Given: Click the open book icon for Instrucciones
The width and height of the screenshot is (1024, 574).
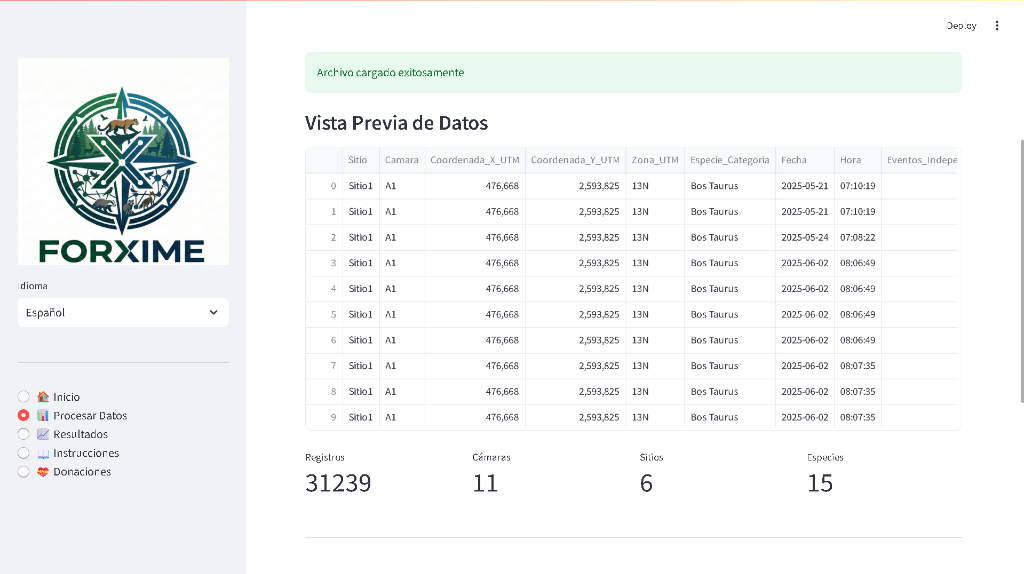Looking at the screenshot, I should (x=43, y=453).
